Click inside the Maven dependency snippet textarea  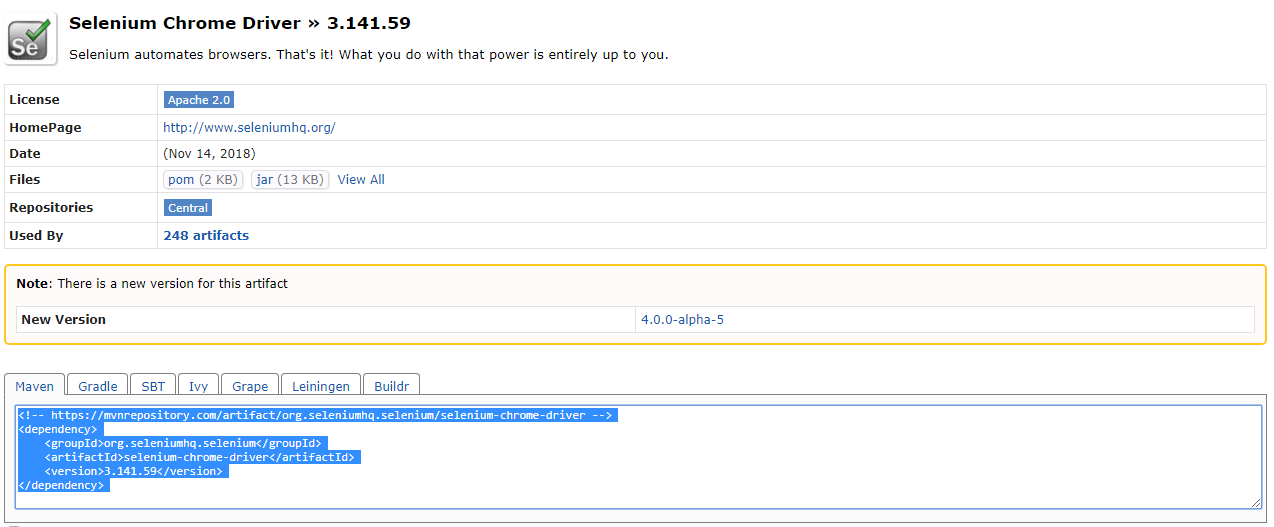point(638,457)
